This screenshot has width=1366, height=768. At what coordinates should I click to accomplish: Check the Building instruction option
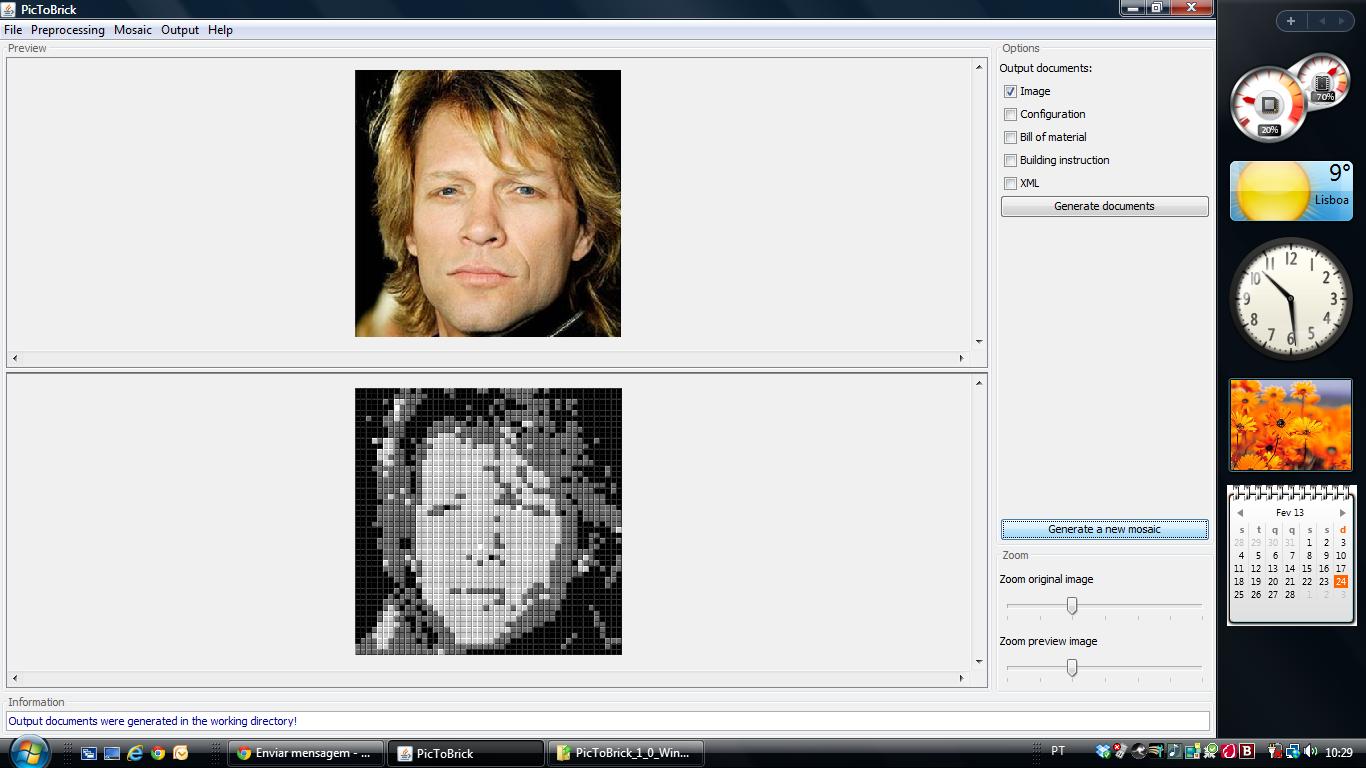point(1010,160)
